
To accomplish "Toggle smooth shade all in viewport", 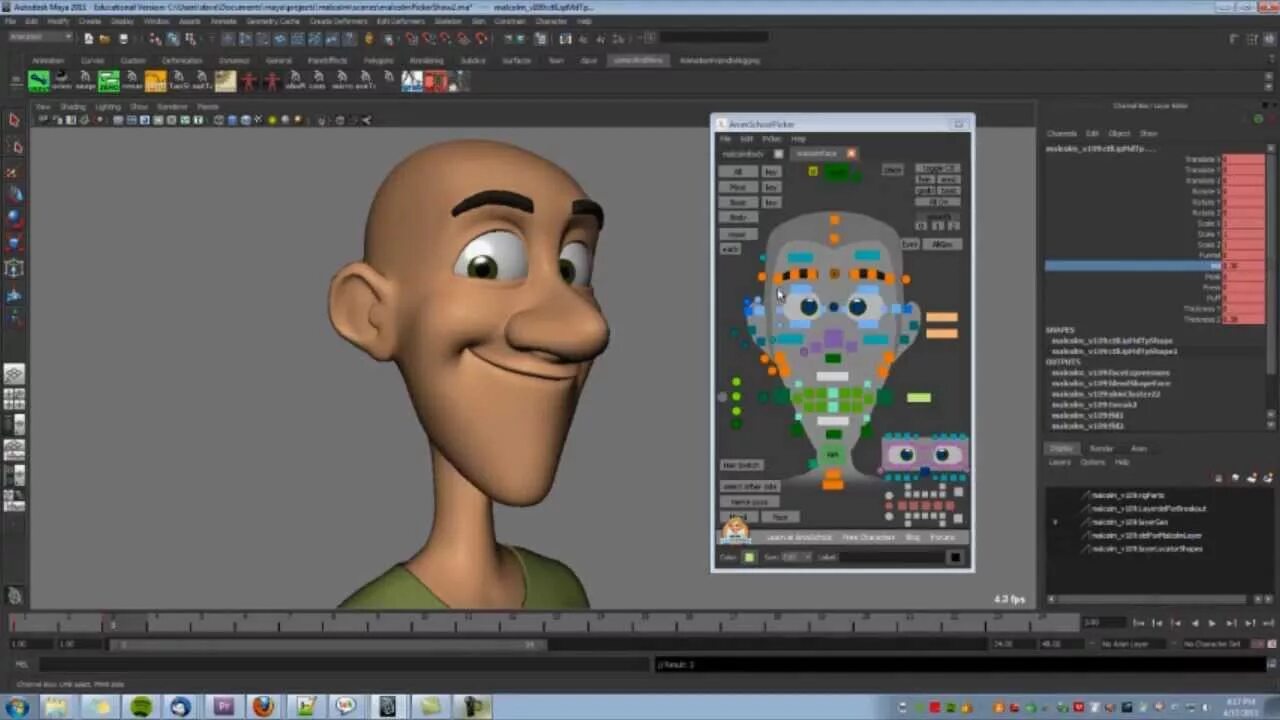I will 232,120.
